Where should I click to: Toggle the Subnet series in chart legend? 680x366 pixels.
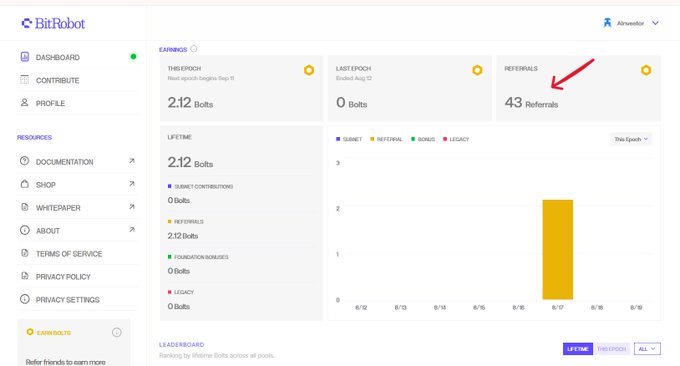349,139
